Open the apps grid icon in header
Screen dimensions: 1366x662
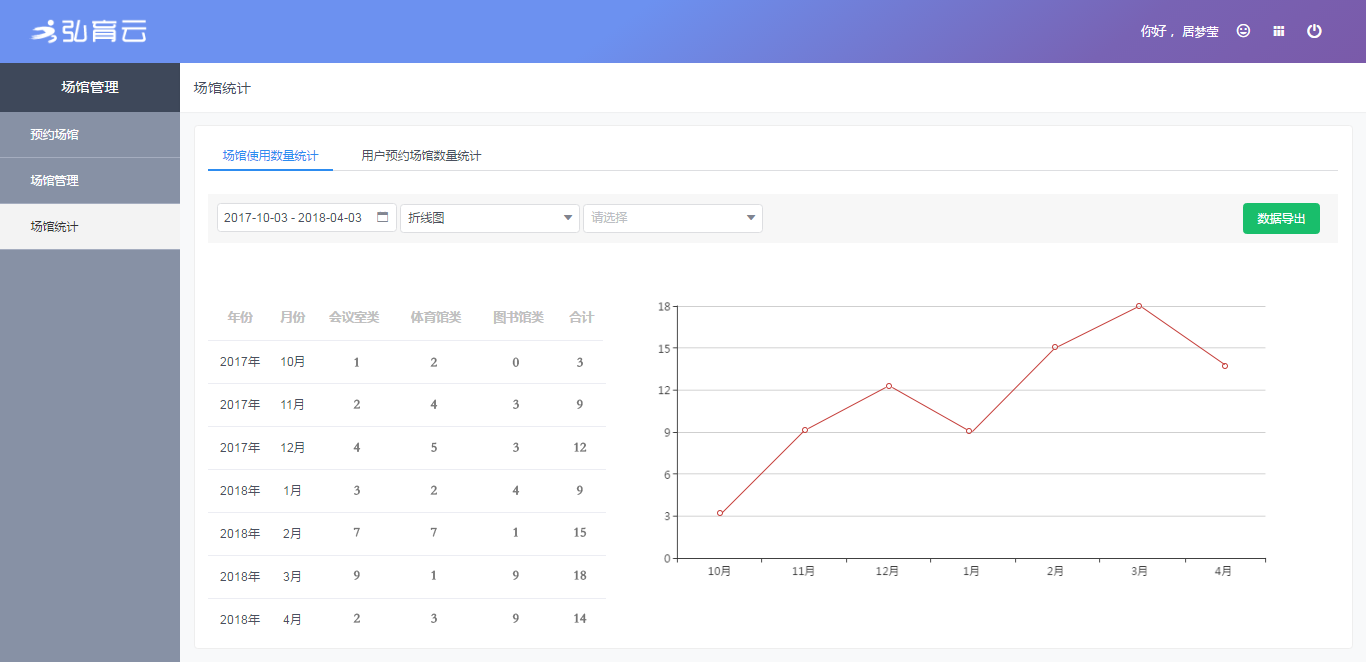coord(1278,31)
